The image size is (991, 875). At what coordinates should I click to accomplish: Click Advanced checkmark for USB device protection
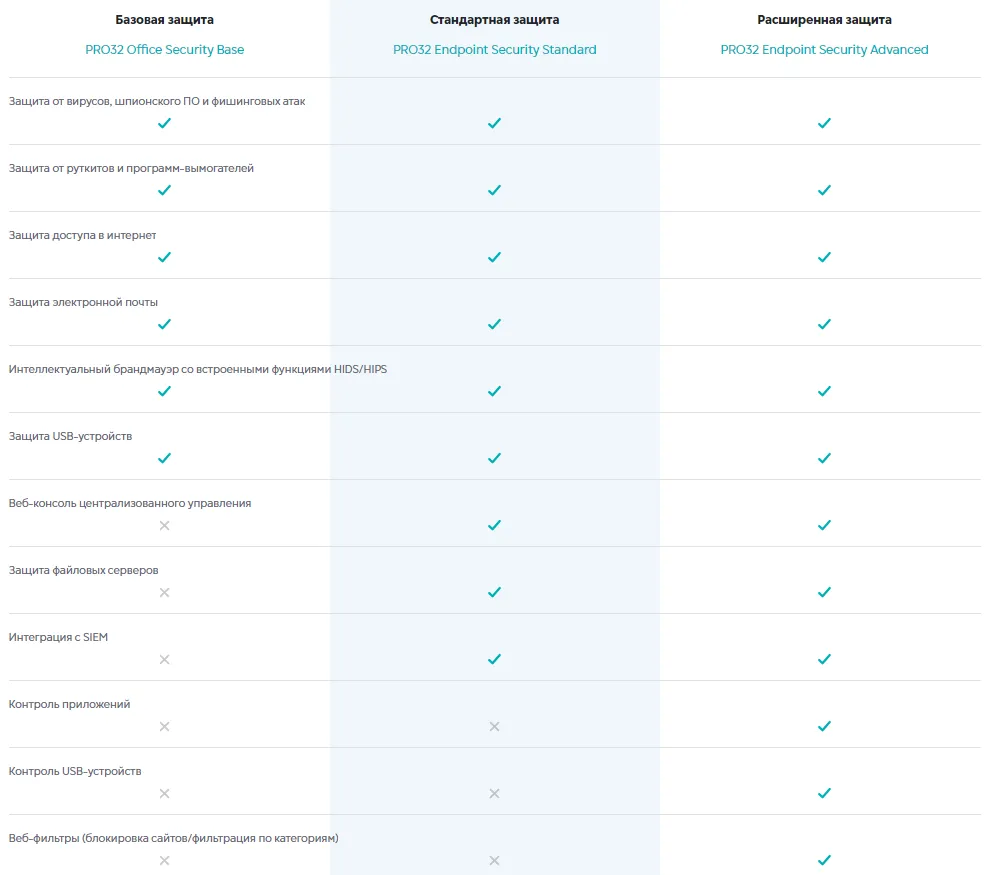click(824, 458)
